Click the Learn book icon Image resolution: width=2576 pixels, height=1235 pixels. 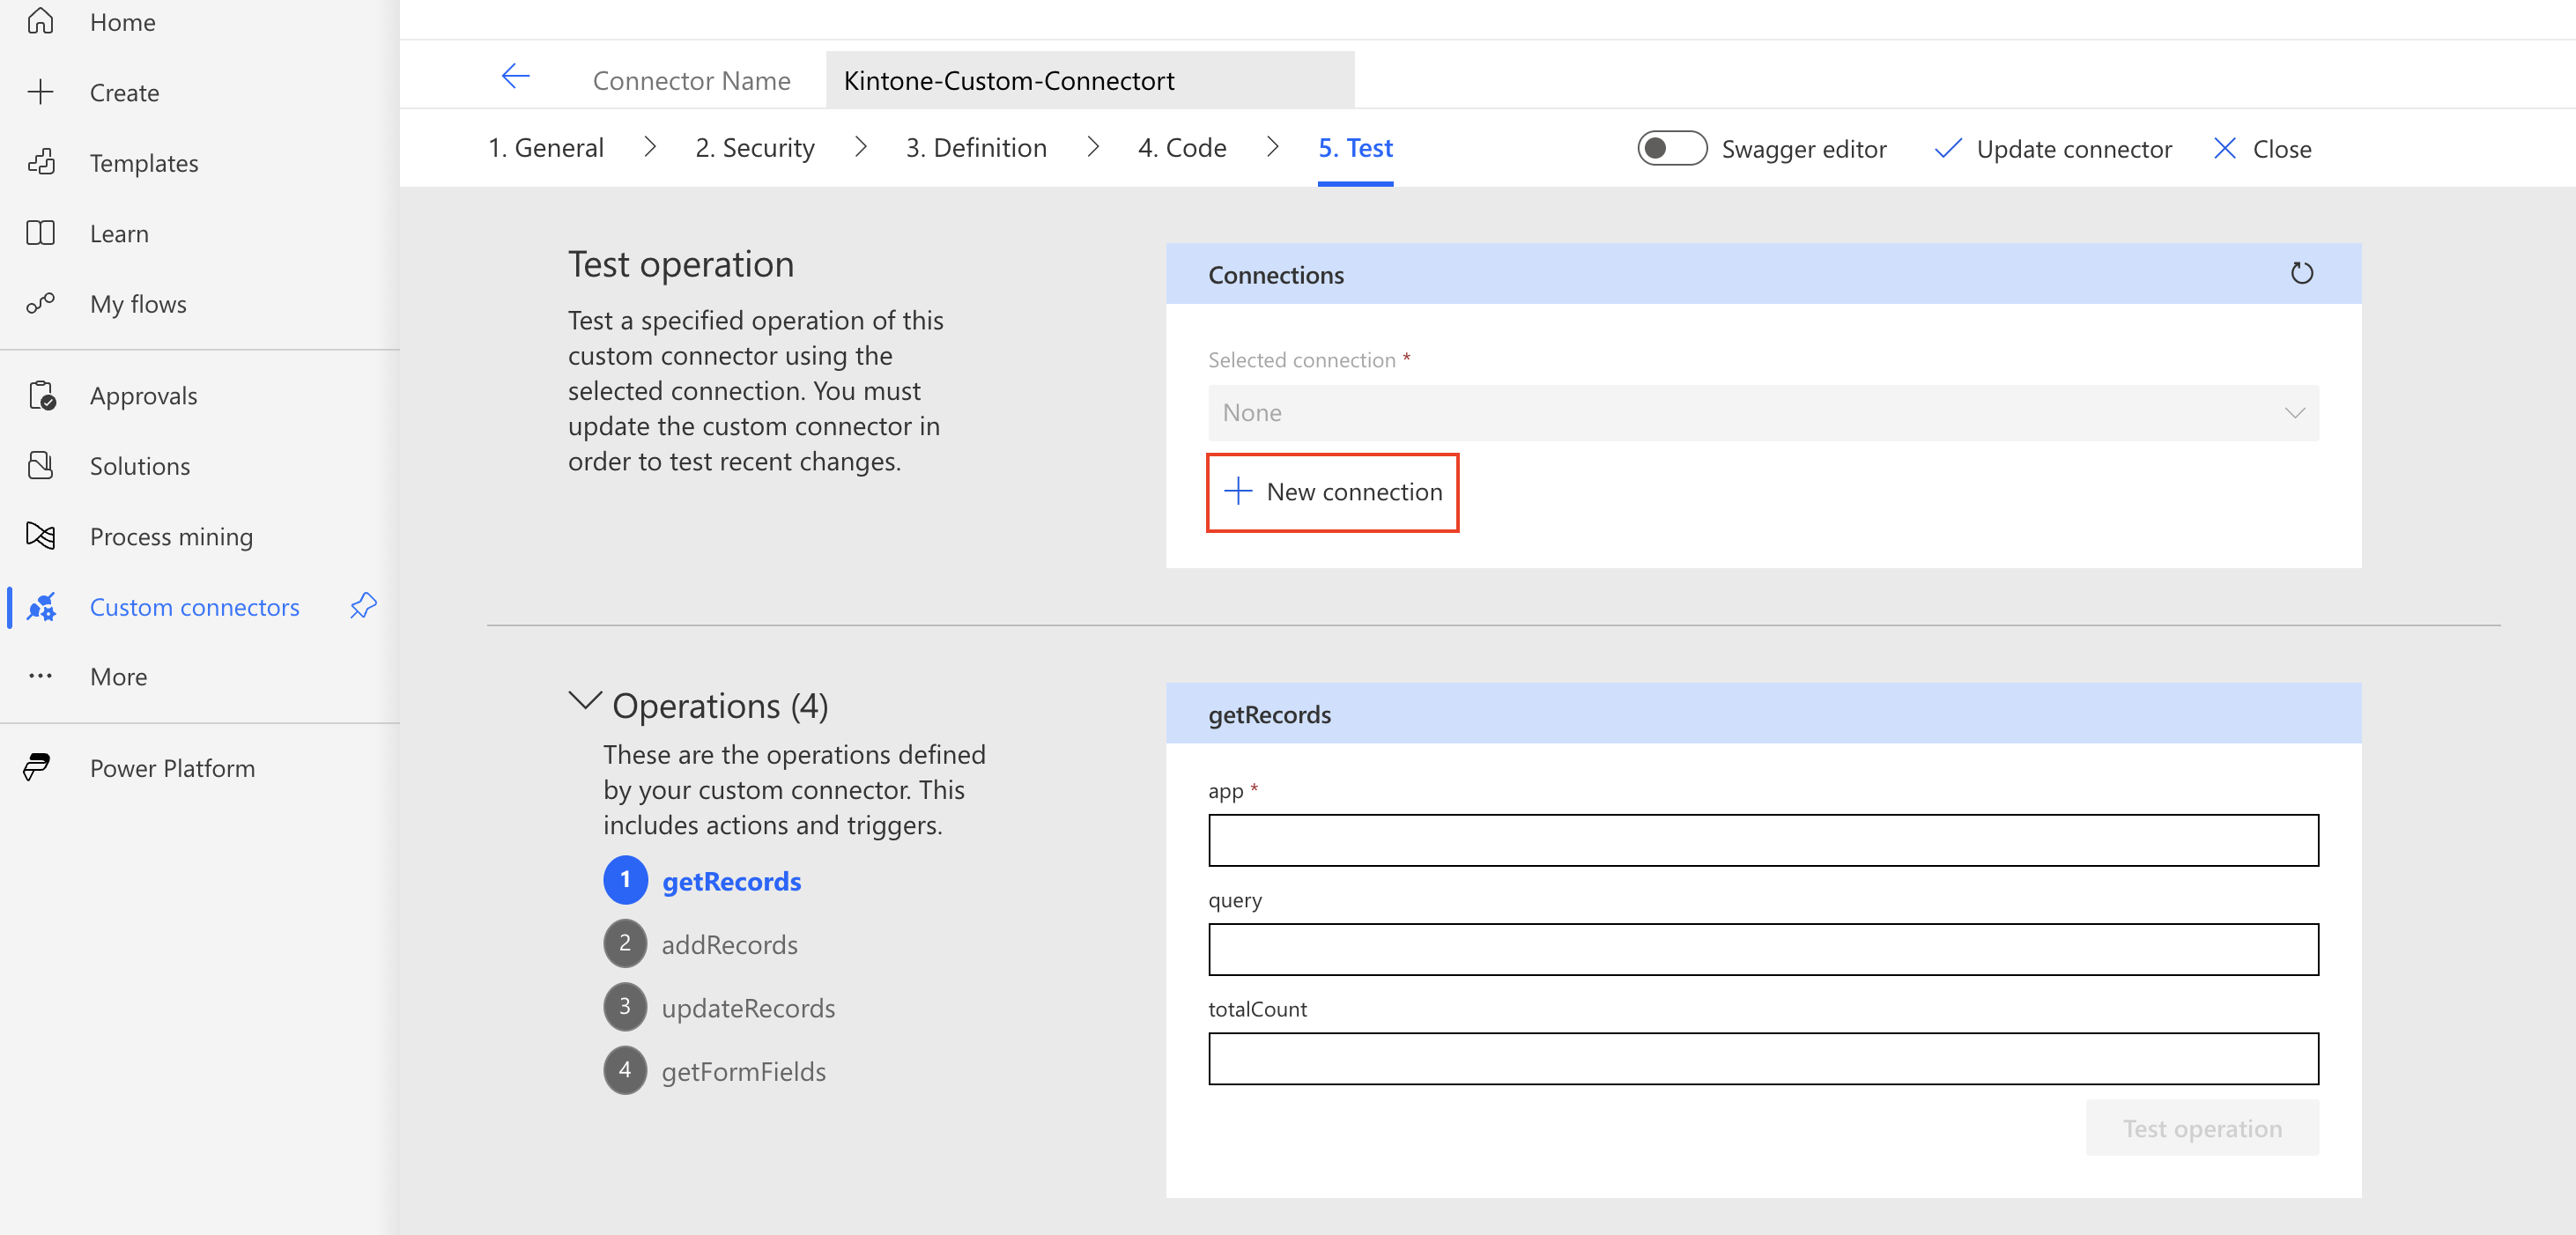(x=40, y=233)
